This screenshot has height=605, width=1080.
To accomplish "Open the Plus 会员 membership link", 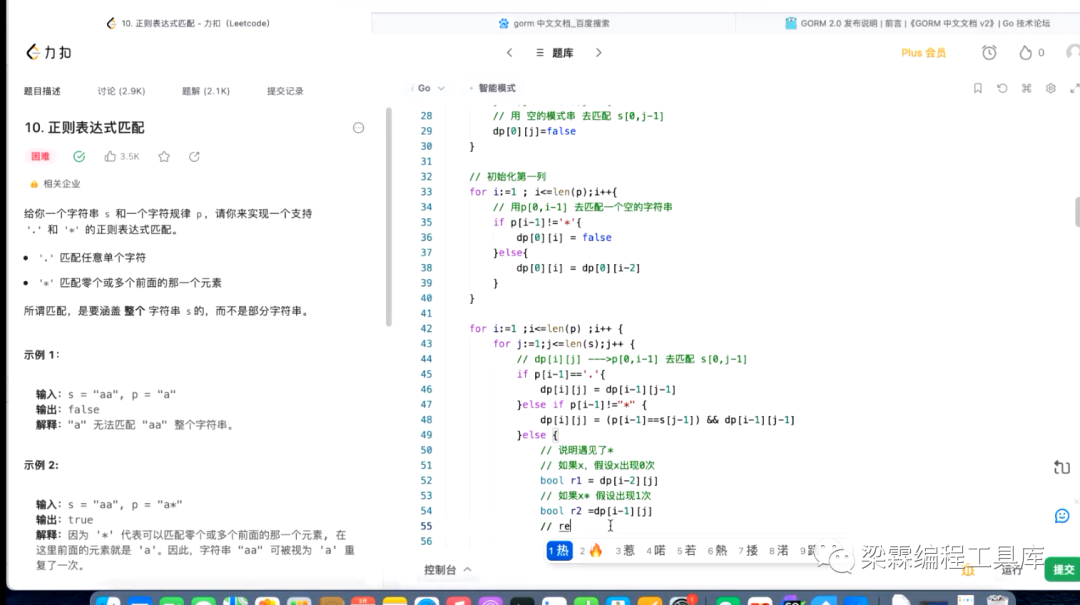I will pos(922,52).
